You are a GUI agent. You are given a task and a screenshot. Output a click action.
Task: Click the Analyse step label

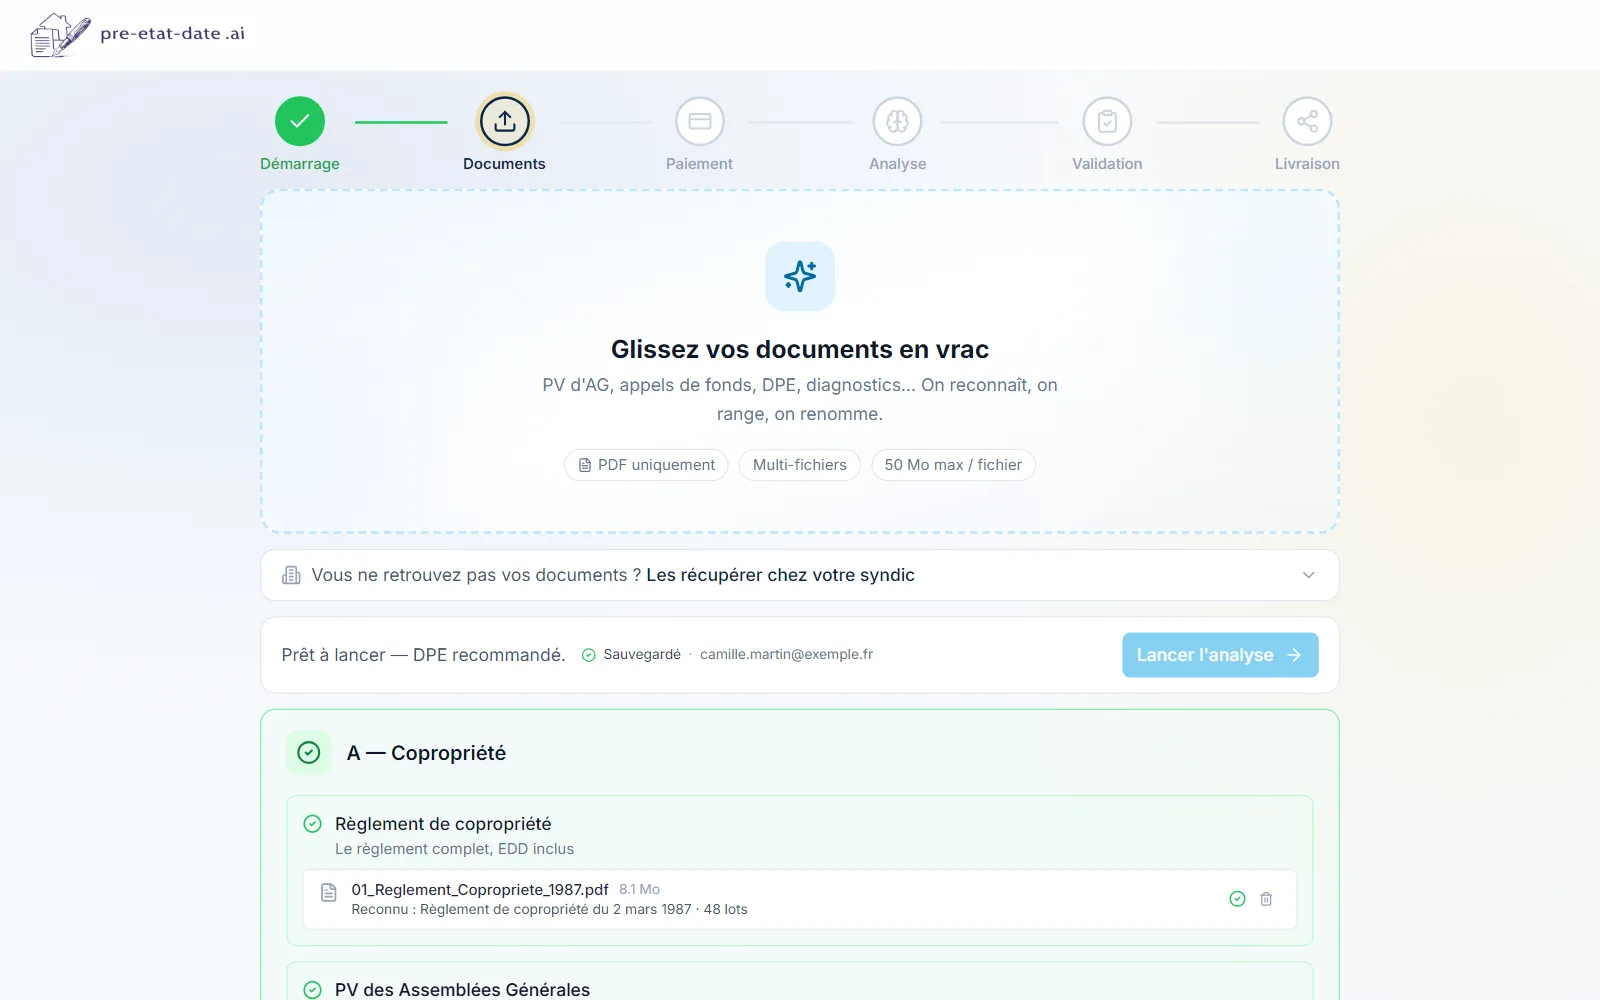pos(898,164)
